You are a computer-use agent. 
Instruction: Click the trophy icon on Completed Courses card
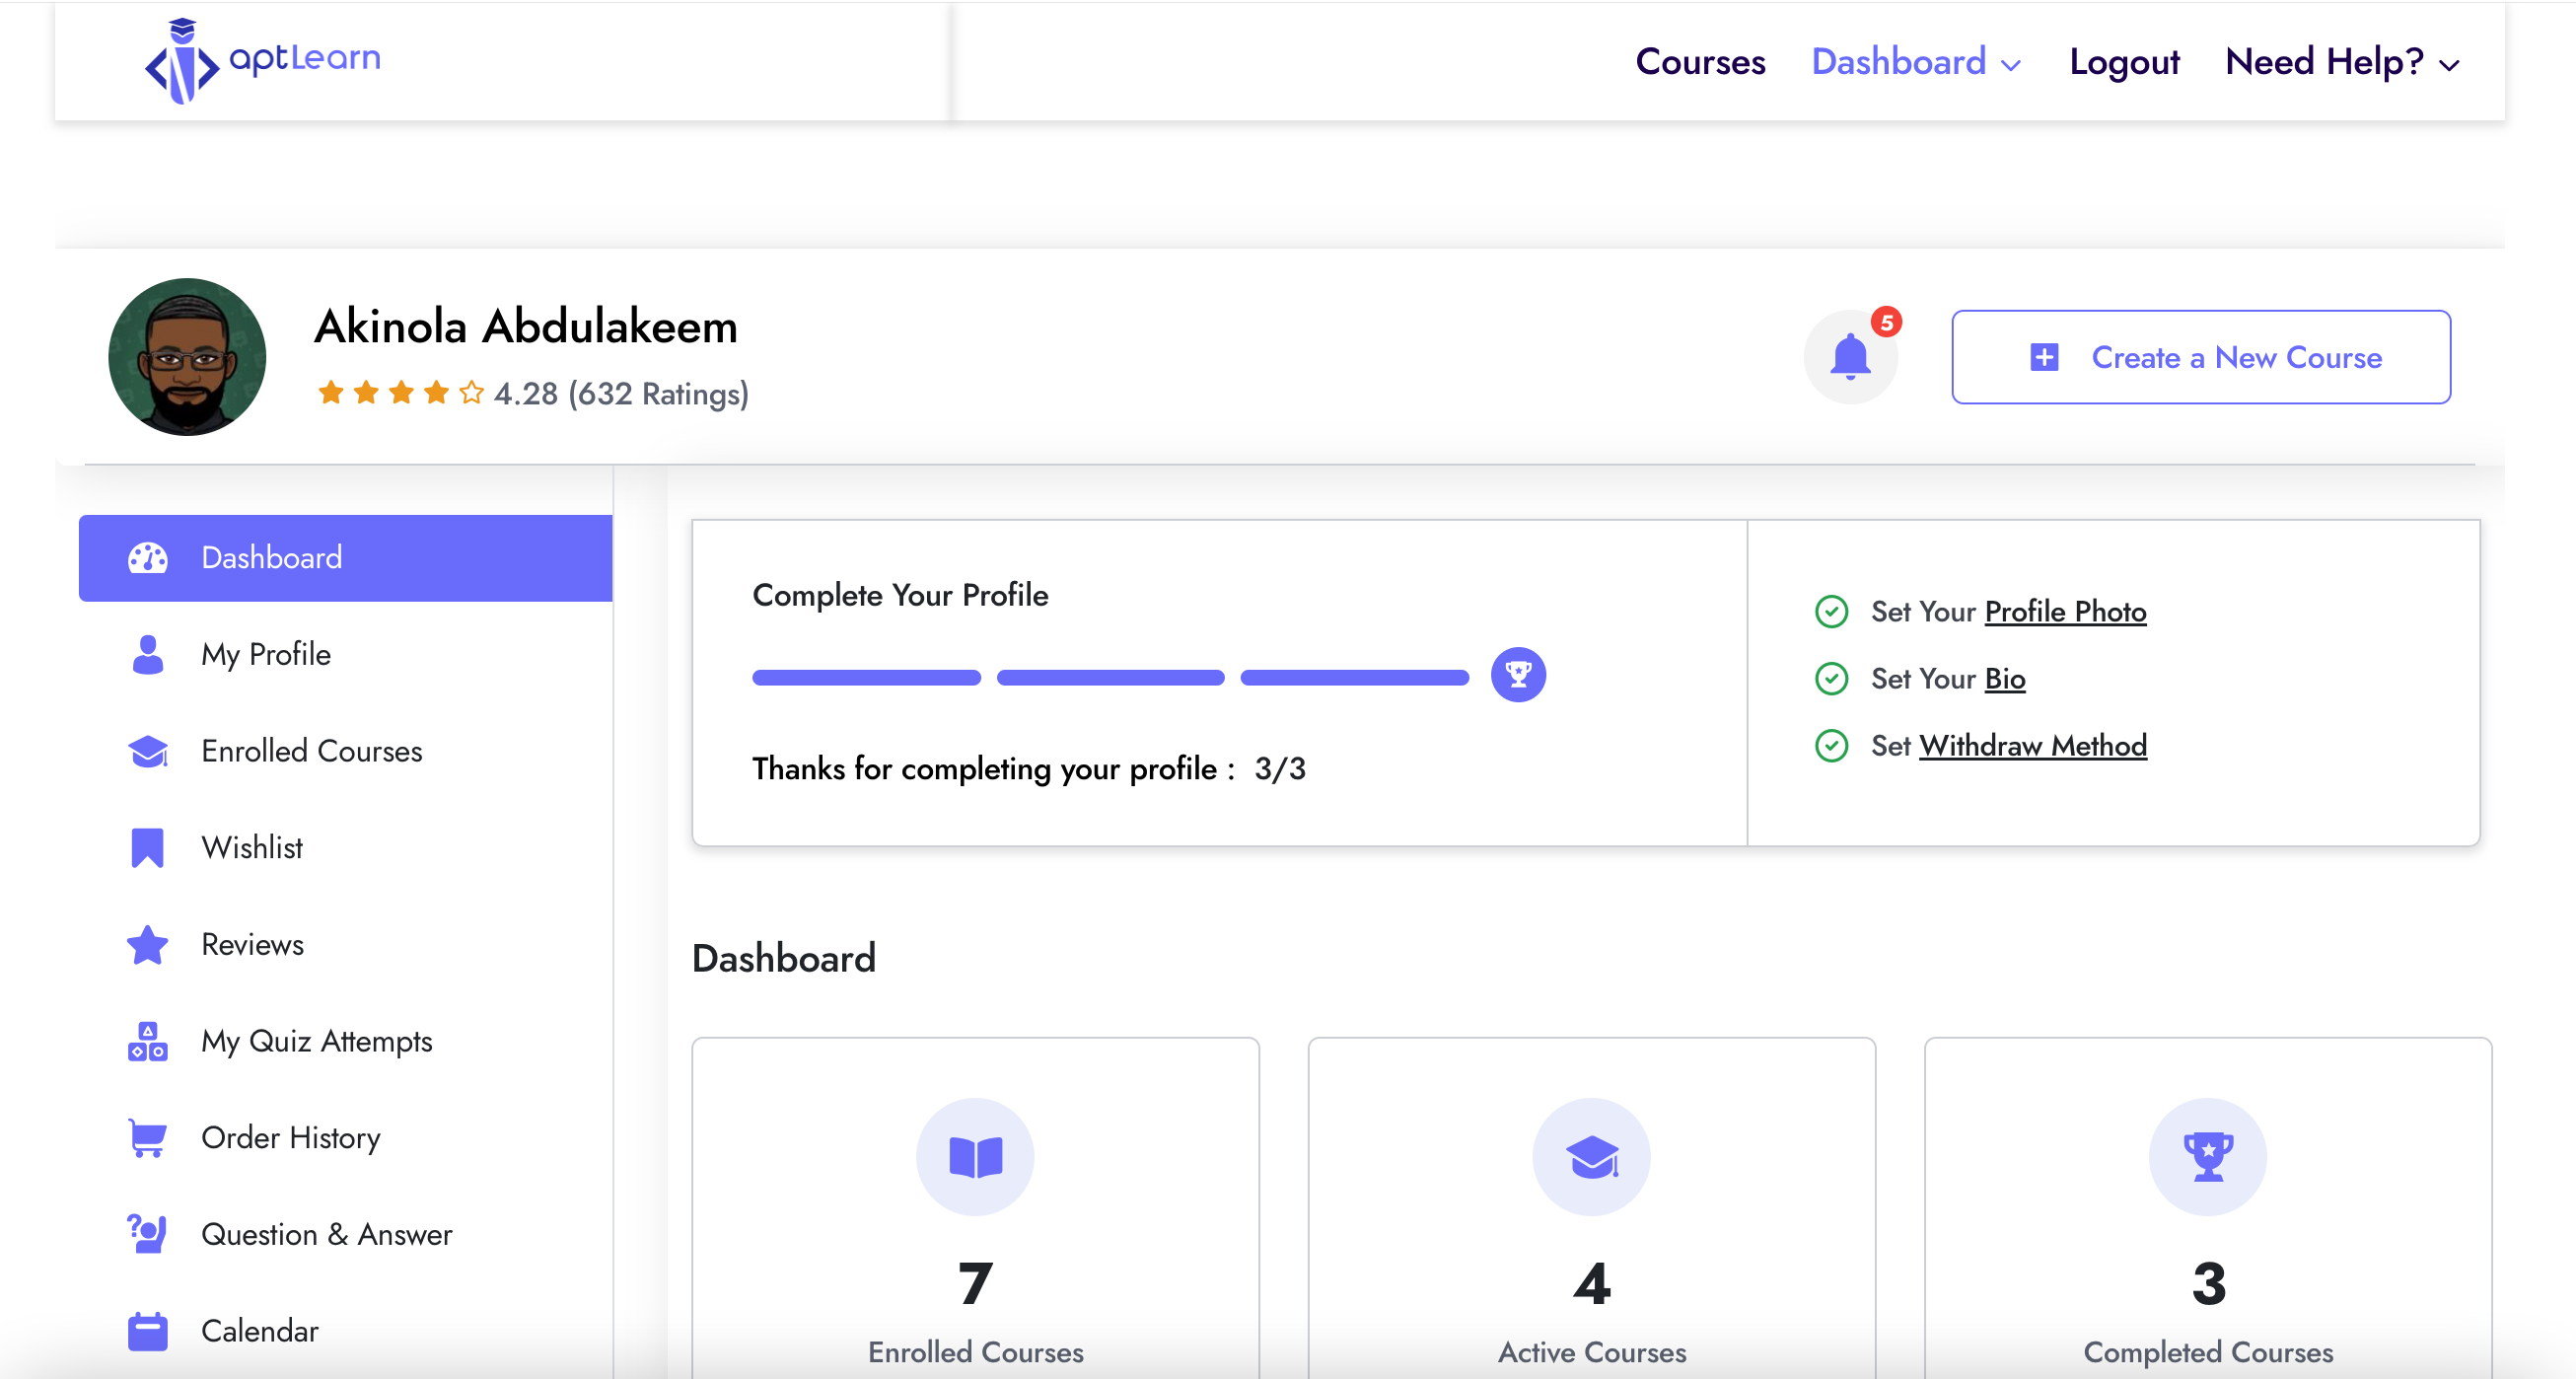[x=2207, y=1157]
